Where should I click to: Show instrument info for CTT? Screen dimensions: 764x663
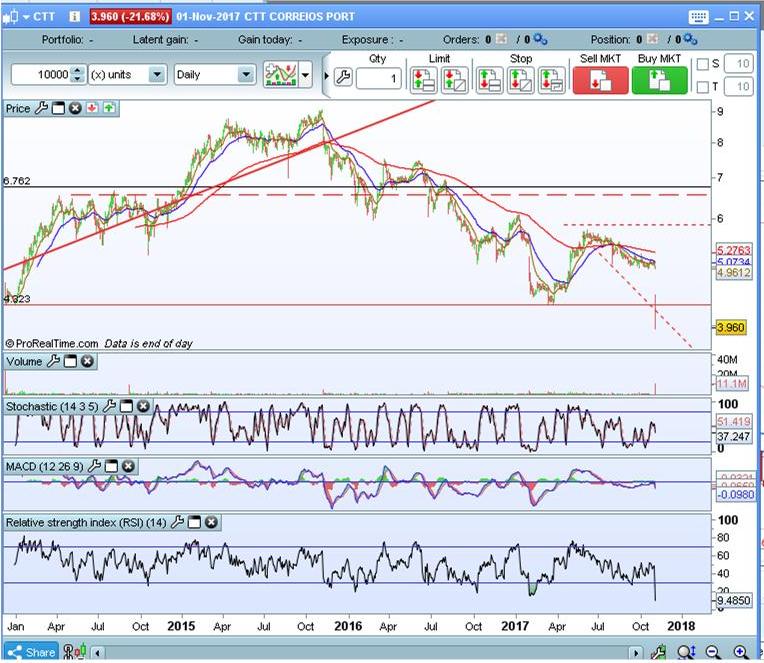tap(74, 17)
